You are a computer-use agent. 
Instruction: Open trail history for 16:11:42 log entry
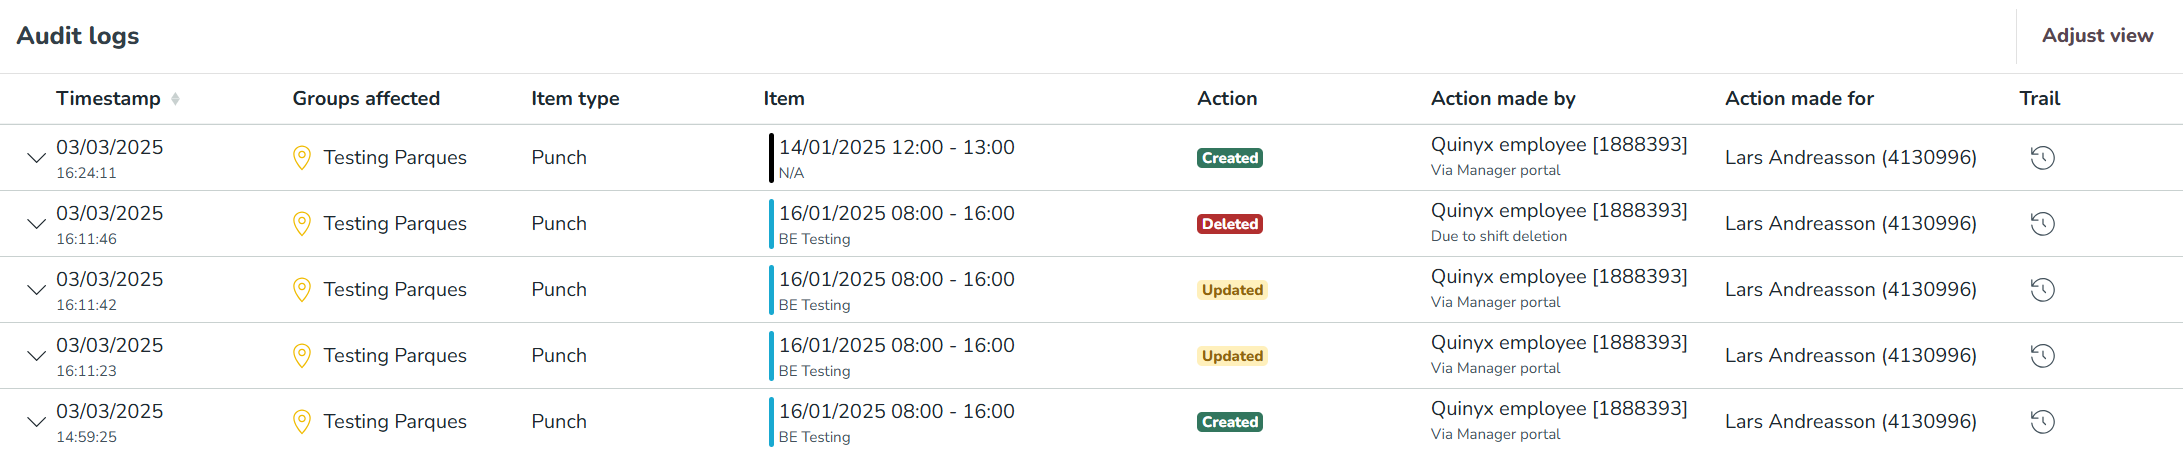pyautogui.click(x=2042, y=290)
